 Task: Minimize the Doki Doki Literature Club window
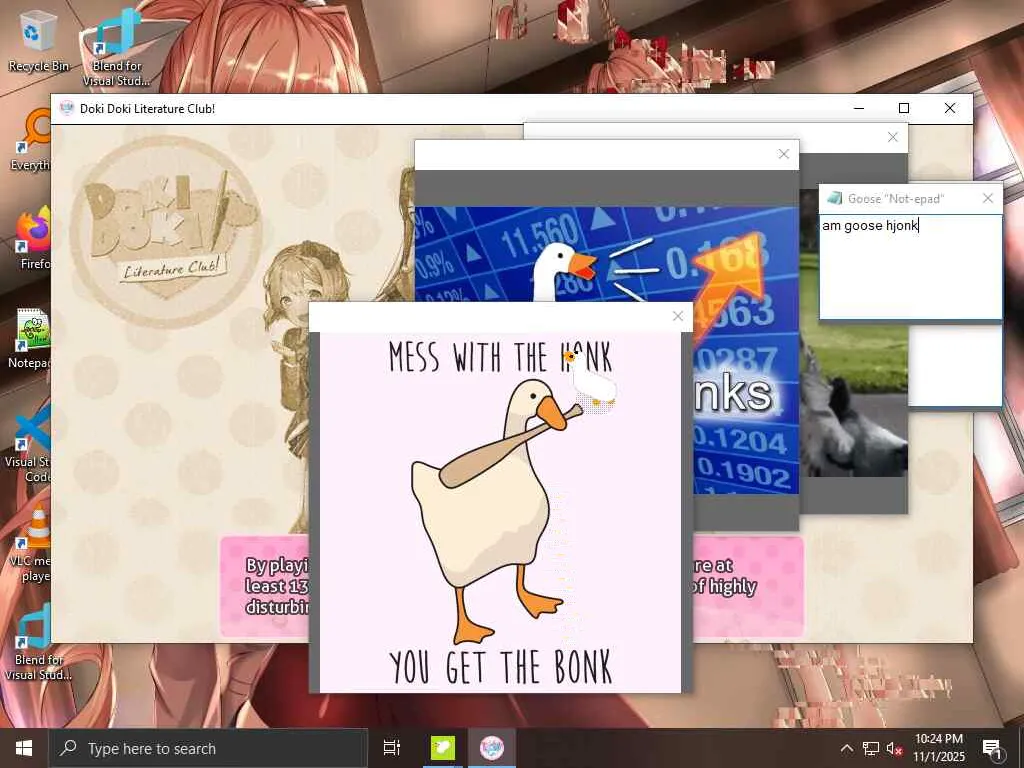[859, 108]
